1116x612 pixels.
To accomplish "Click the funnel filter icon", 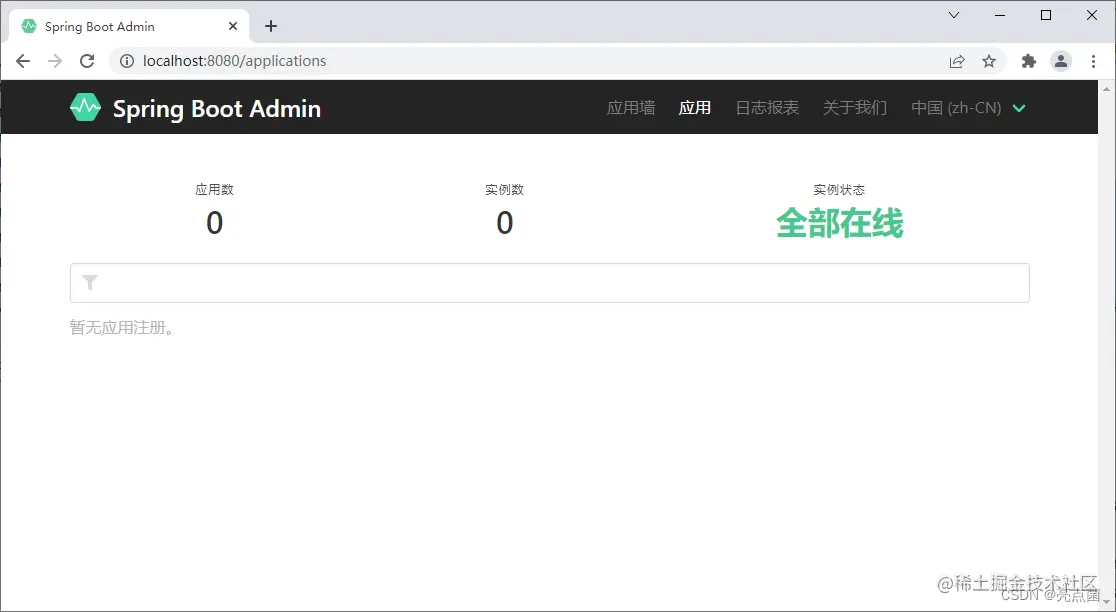I will [x=90, y=283].
